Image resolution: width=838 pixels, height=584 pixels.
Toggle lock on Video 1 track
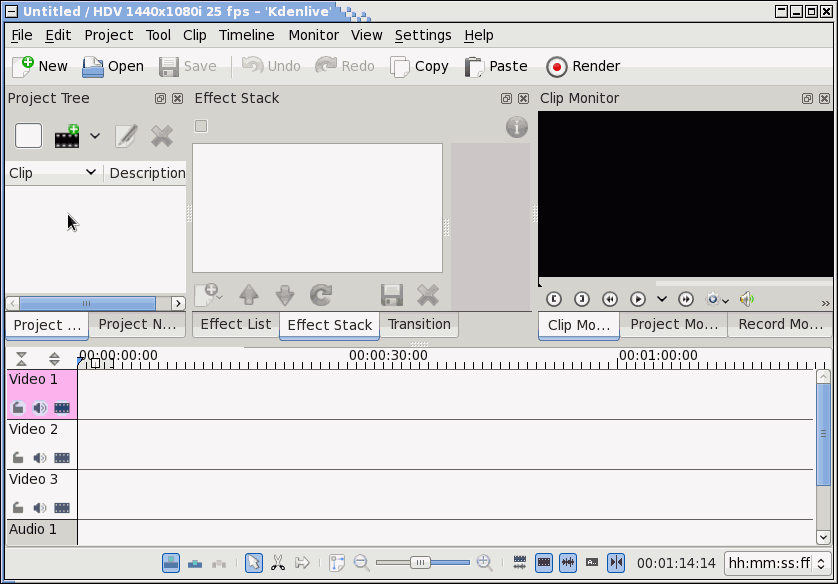(x=18, y=408)
